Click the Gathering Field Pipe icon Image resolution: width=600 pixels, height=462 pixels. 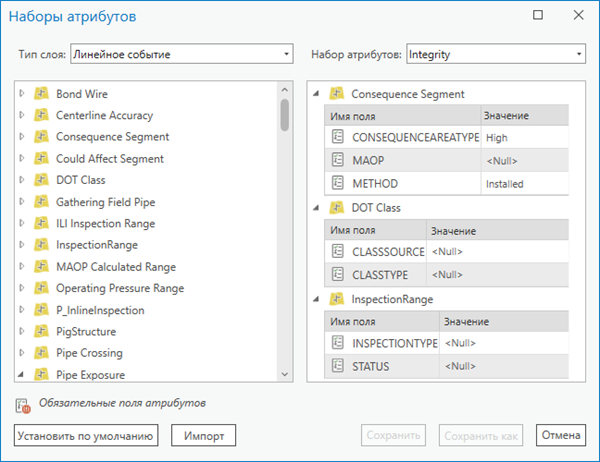coord(42,202)
